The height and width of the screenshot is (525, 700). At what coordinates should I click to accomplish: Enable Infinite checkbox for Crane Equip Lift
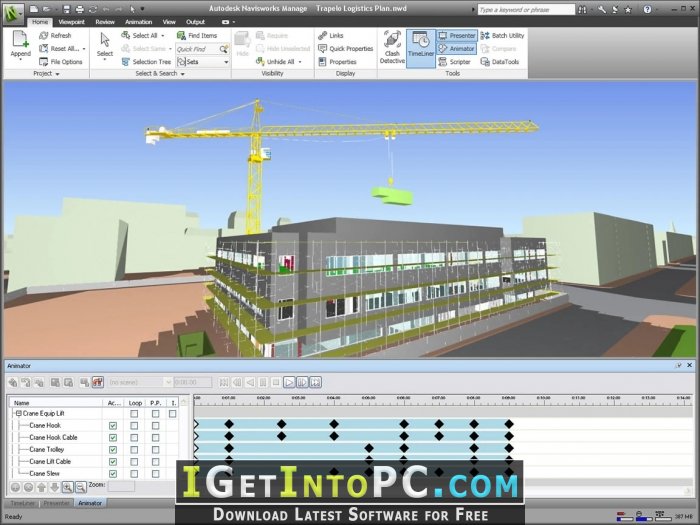point(173,414)
